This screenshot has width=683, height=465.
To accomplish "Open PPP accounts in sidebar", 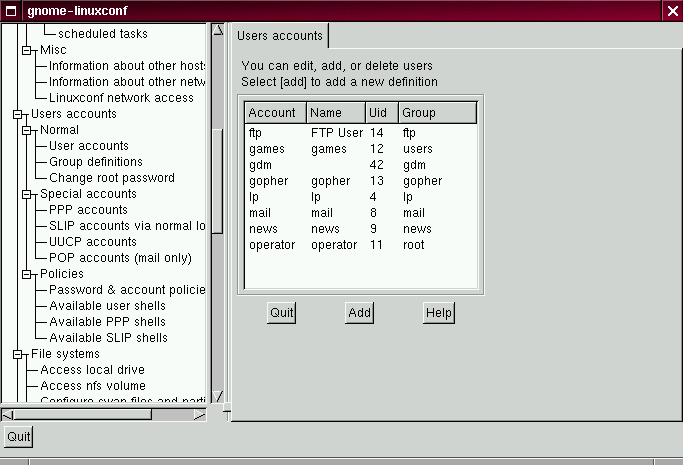I will point(88,210).
